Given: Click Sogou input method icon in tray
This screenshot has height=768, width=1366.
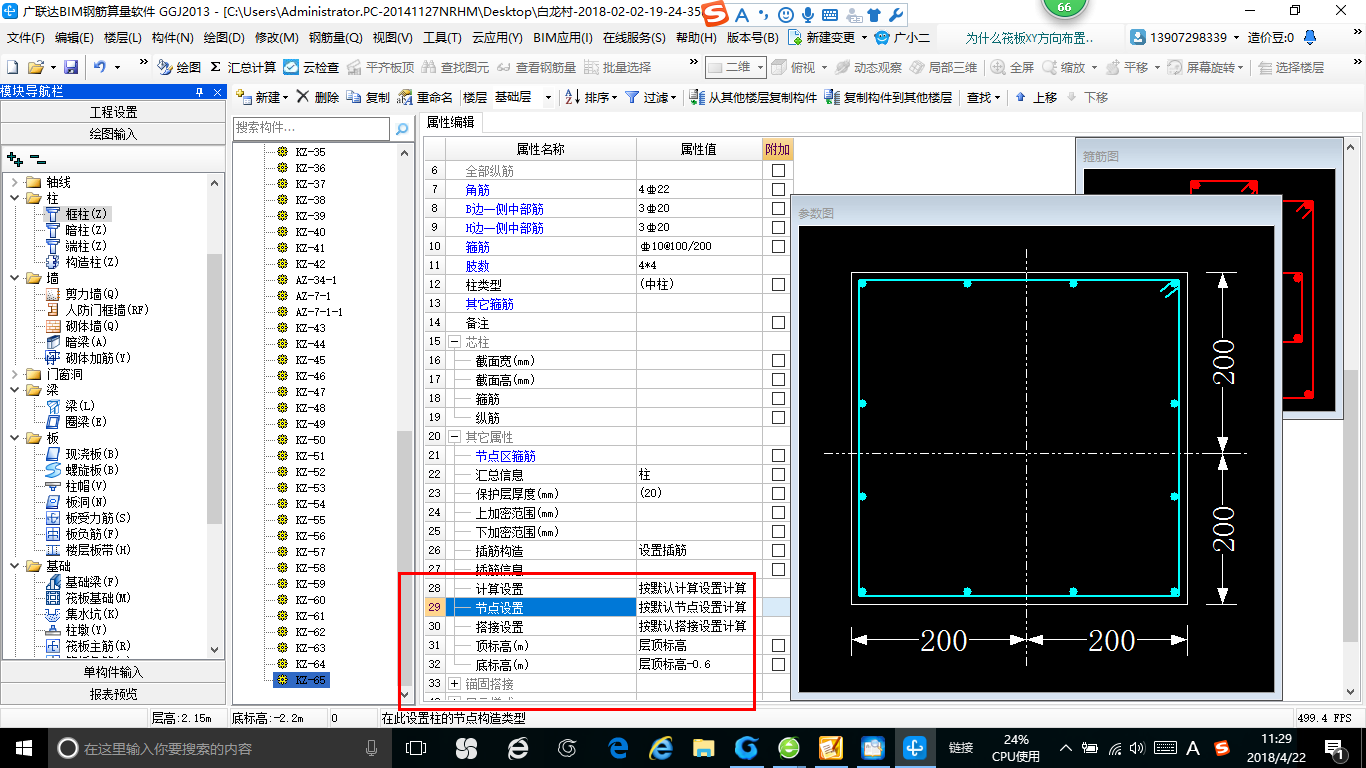Looking at the screenshot, I should 1221,747.
